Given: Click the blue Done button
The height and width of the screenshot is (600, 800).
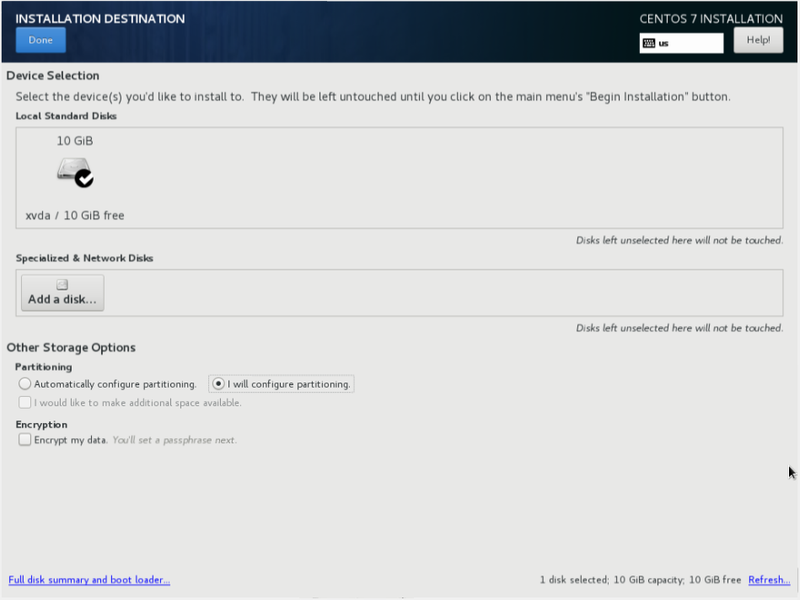Looking at the screenshot, I should [x=41, y=40].
